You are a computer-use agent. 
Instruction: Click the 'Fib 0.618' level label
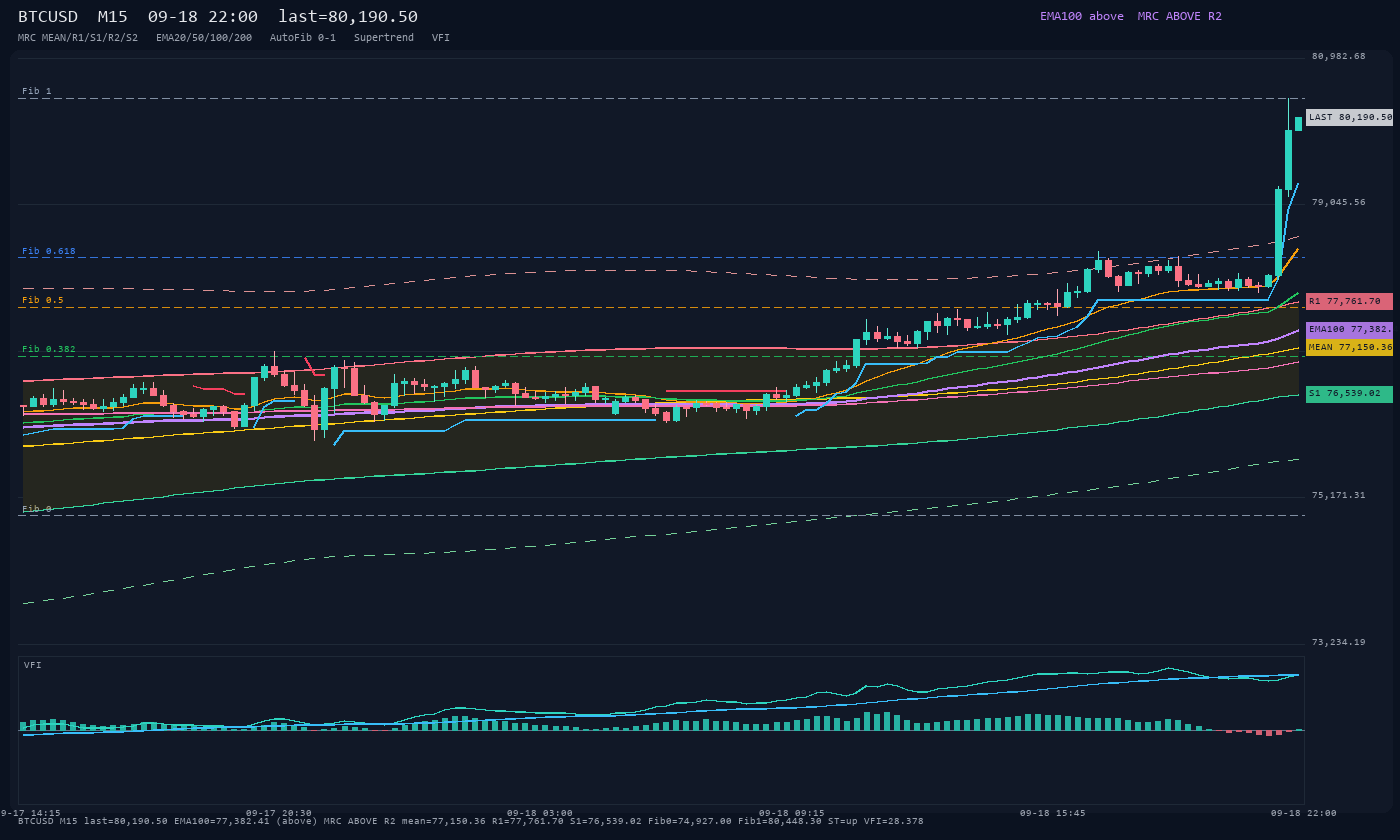click(x=49, y=251)
